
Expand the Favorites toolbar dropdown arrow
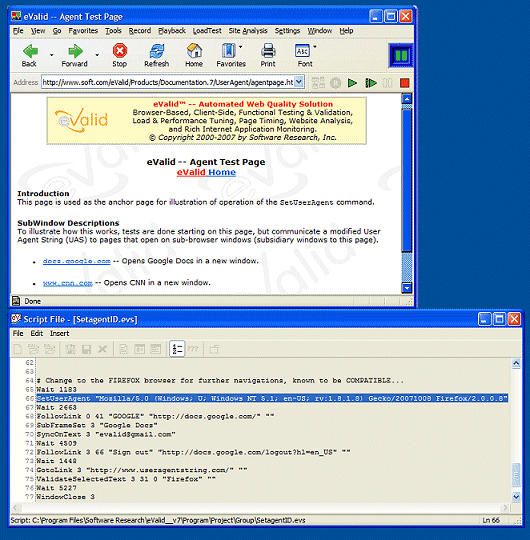pos(241,47)
